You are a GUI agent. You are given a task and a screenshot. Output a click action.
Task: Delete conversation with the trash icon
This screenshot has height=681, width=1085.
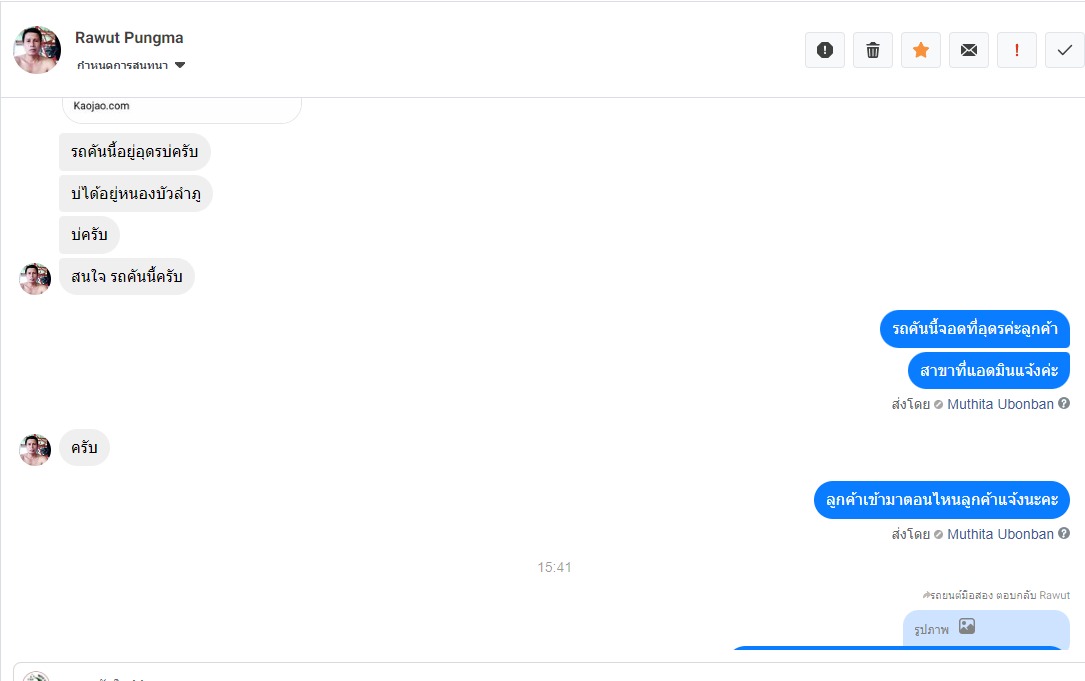[x=873, y=50]
